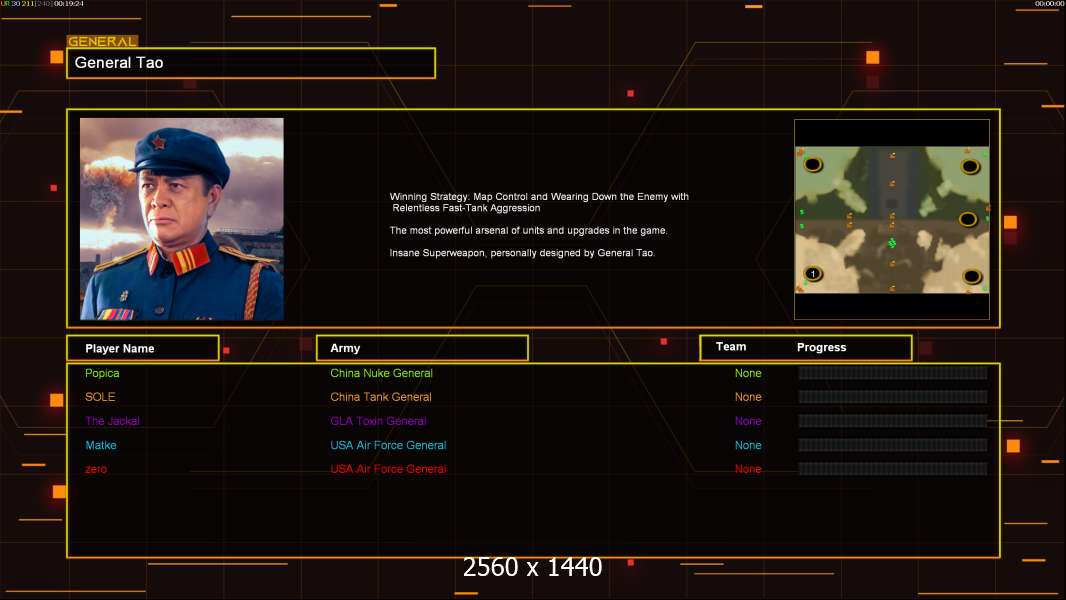Screen dimensions: 1066x600
Task: Click the 'Insane Superweapon' description line
Action: coord(522,253)
